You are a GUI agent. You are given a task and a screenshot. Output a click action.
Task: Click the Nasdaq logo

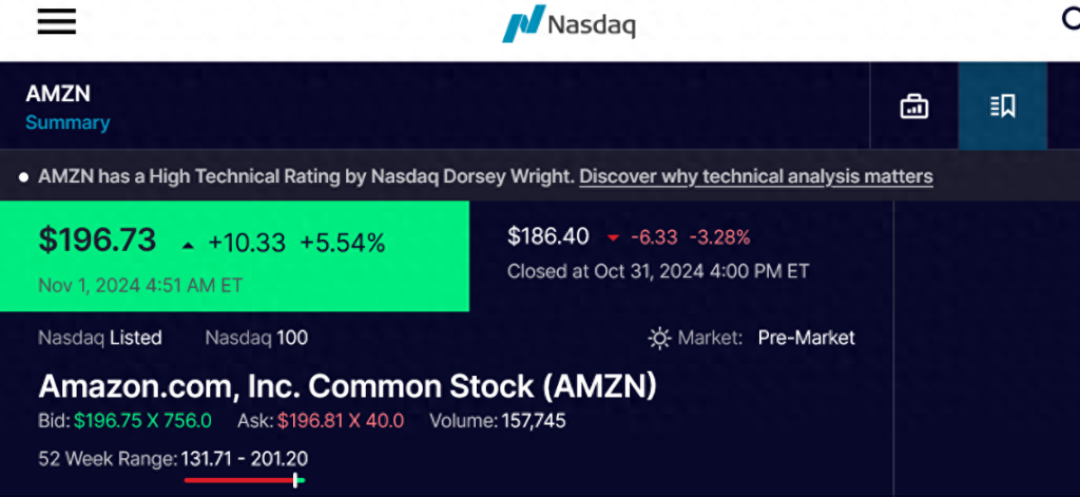tap(568, 24)
